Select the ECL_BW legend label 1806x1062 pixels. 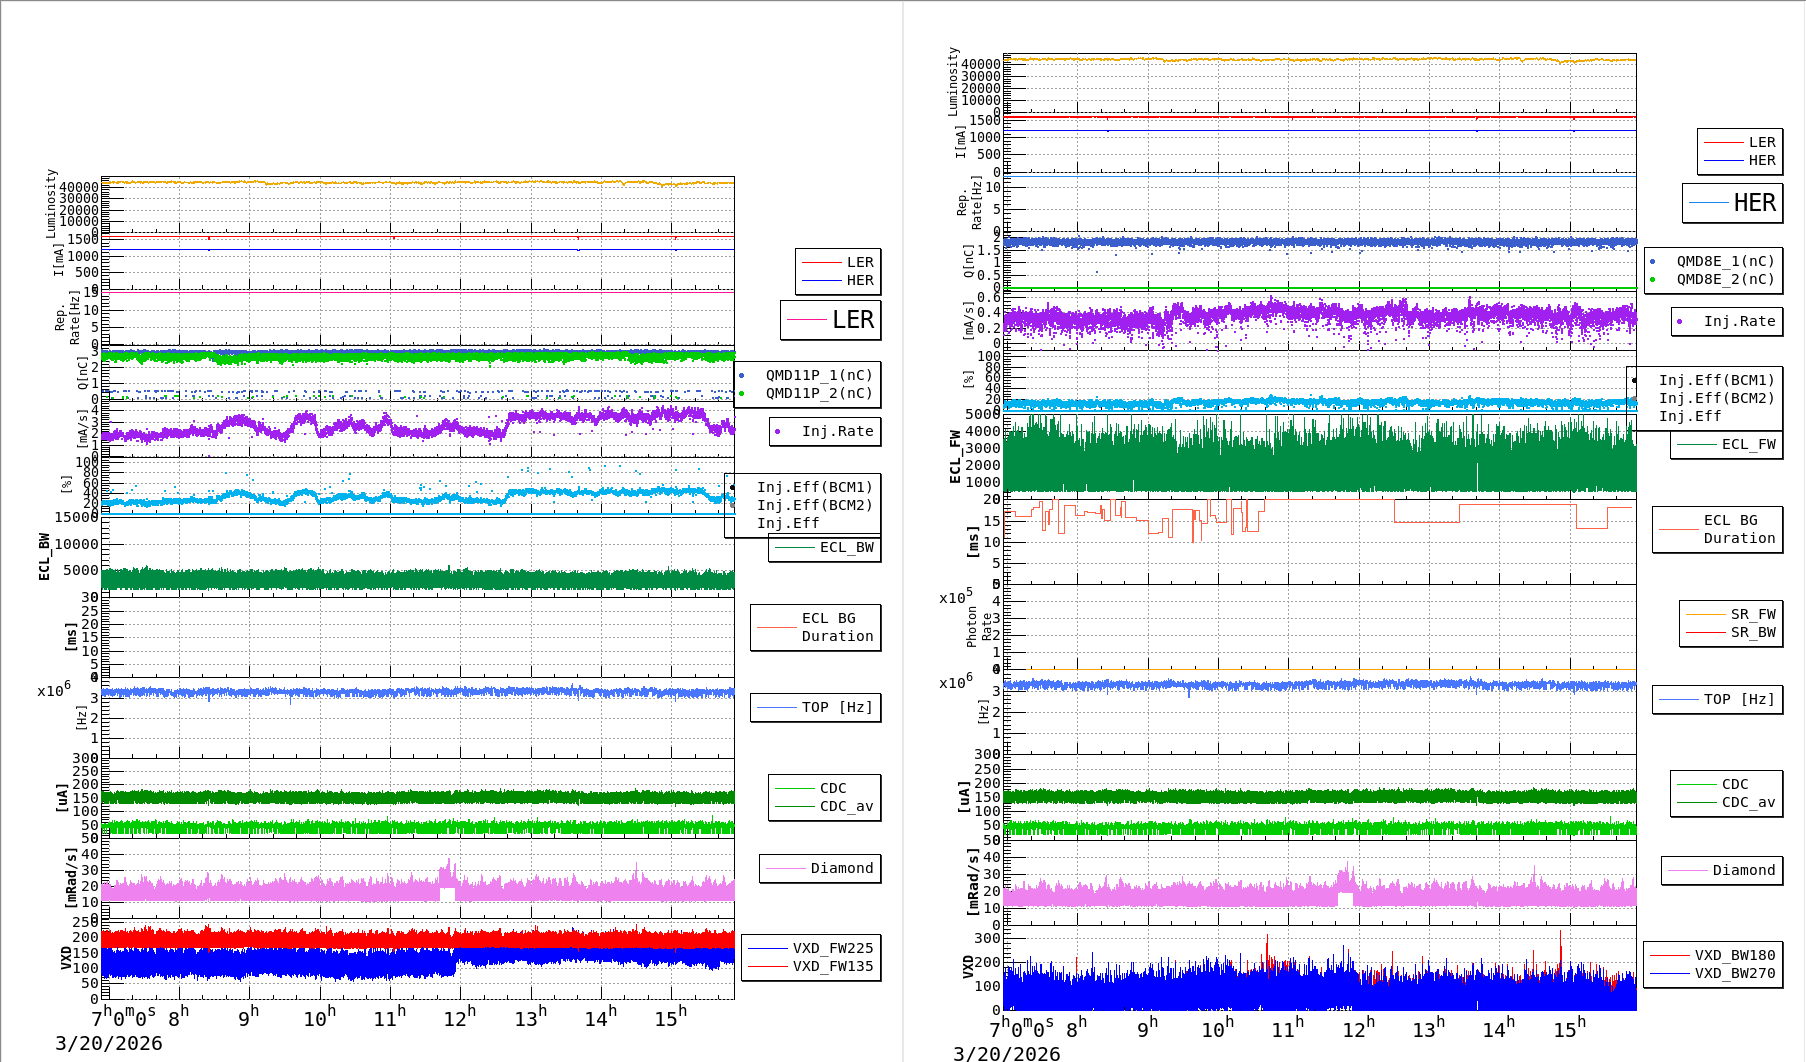click(x=846, y=547)
